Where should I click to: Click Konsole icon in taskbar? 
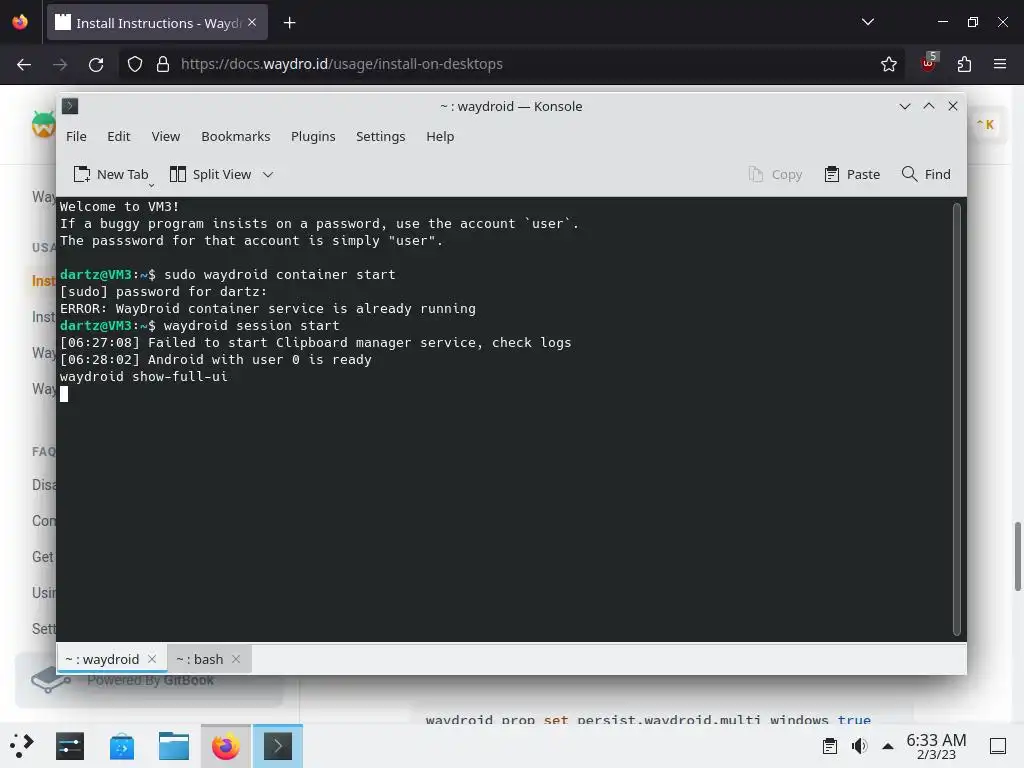point(278,746)
